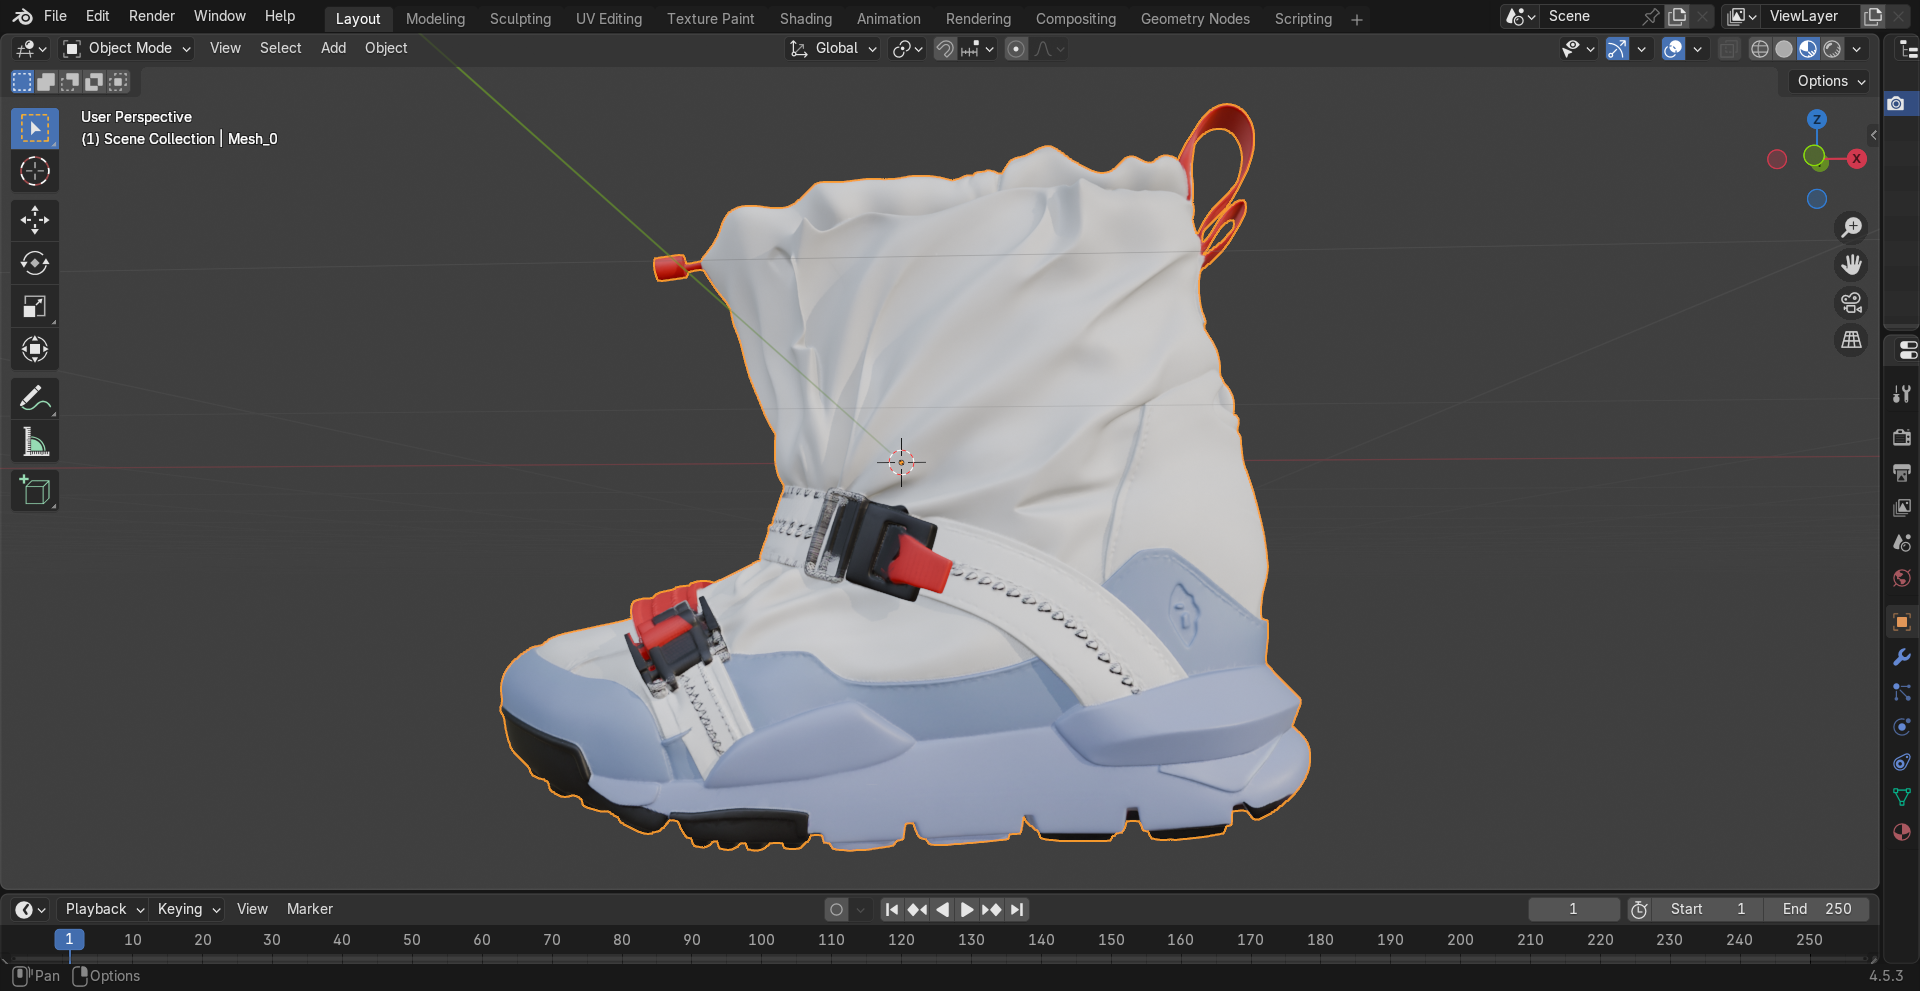Jump to the last frame endpoint

click(1017, 909)
